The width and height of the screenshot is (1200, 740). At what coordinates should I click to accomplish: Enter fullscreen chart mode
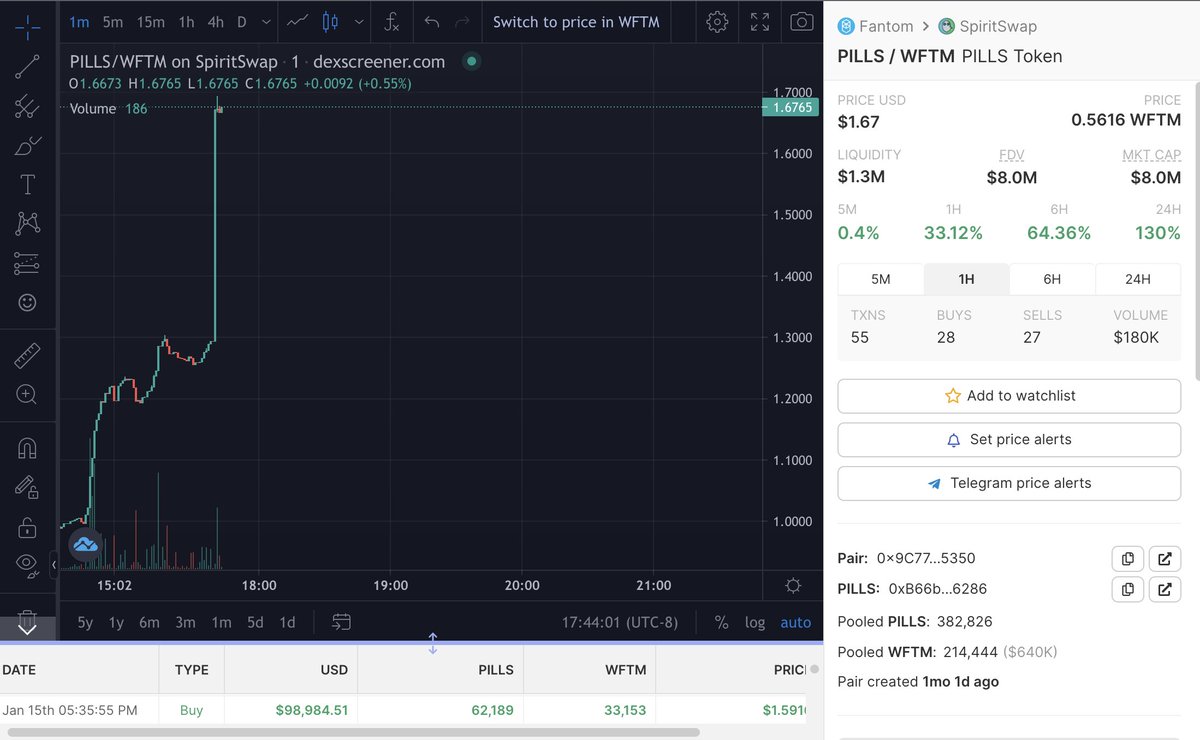pyautogui.click(x=759, y=21)
